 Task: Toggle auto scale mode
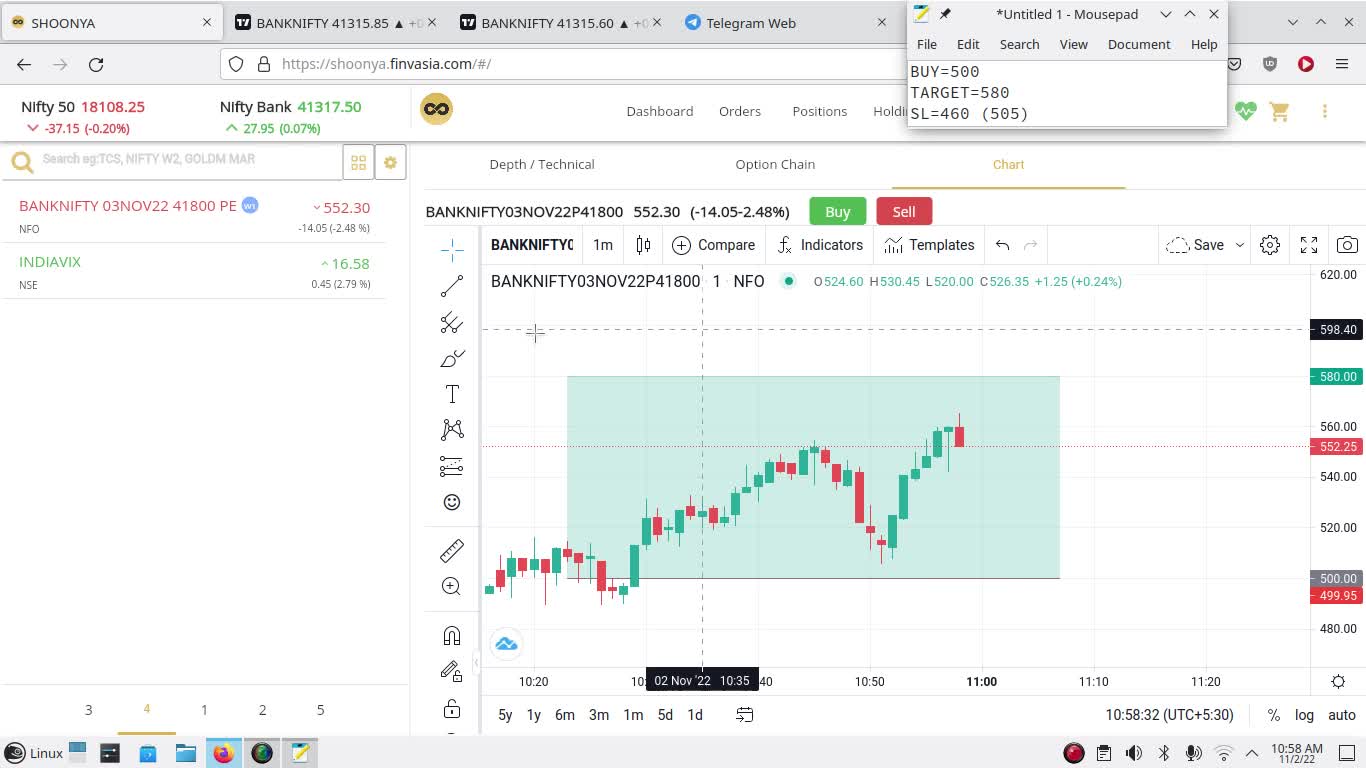pos(1342,715)
